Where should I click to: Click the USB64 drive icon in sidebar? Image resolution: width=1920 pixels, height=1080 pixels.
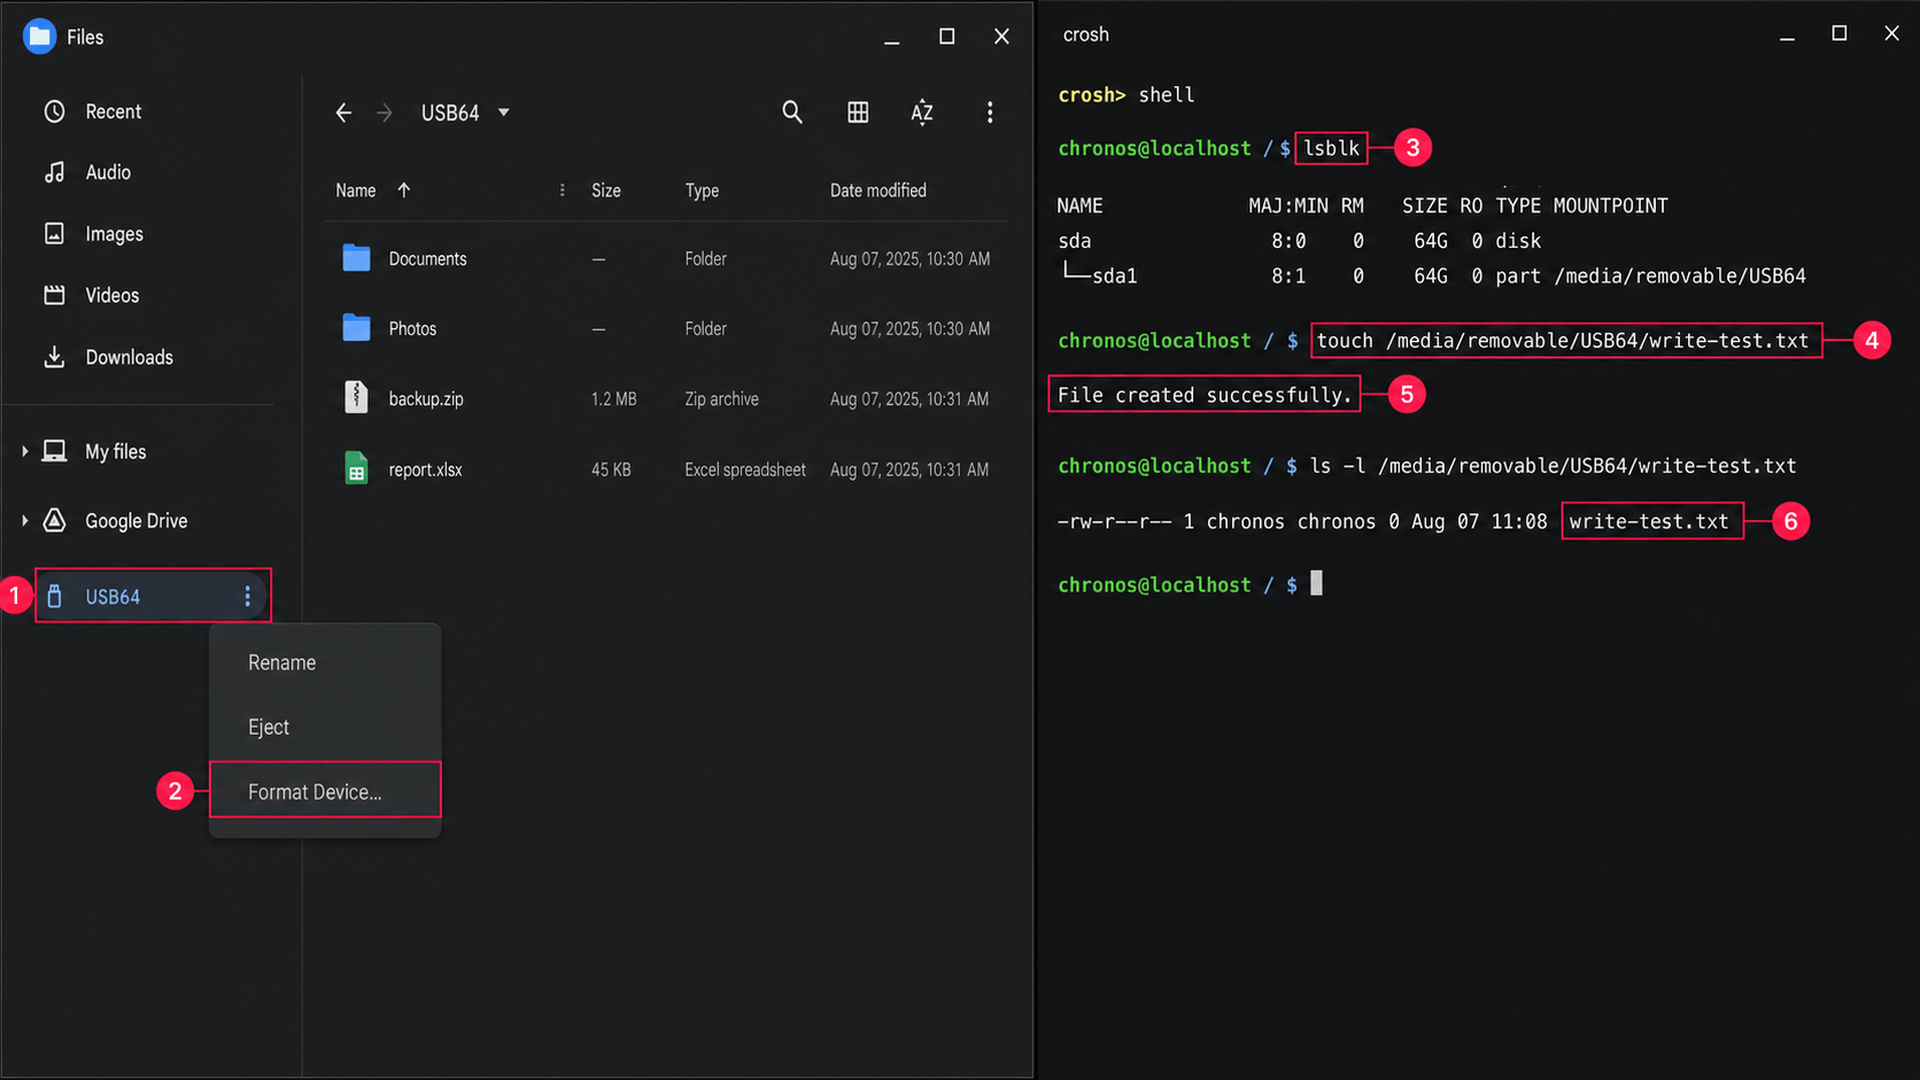[55, 596]
